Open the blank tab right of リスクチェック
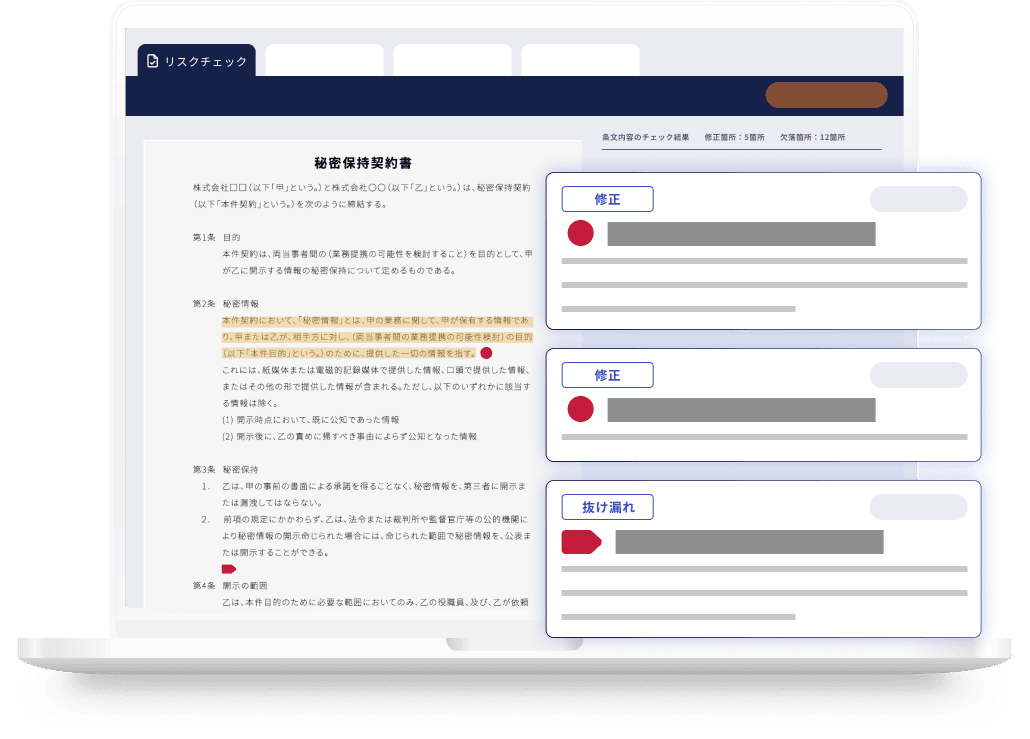1030x739 pixels. (324, 60)
